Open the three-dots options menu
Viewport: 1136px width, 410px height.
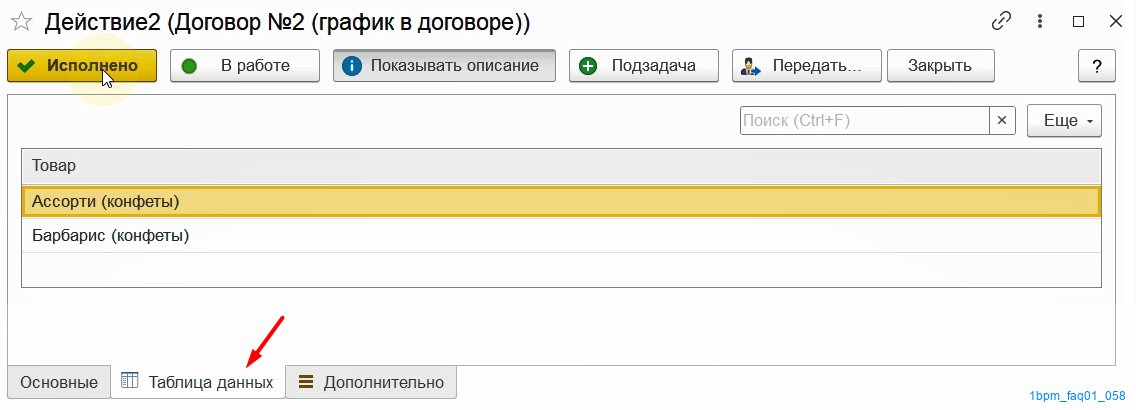1040,21
